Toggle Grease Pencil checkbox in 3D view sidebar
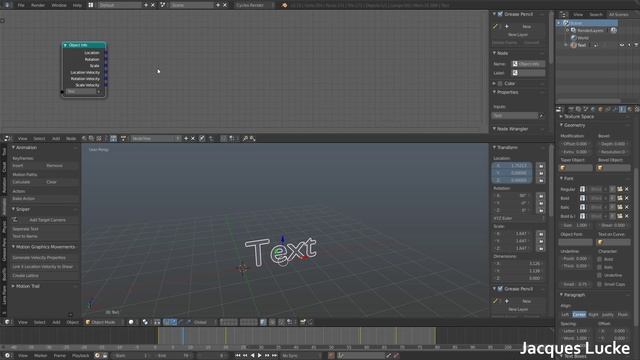 click(500, 289)
